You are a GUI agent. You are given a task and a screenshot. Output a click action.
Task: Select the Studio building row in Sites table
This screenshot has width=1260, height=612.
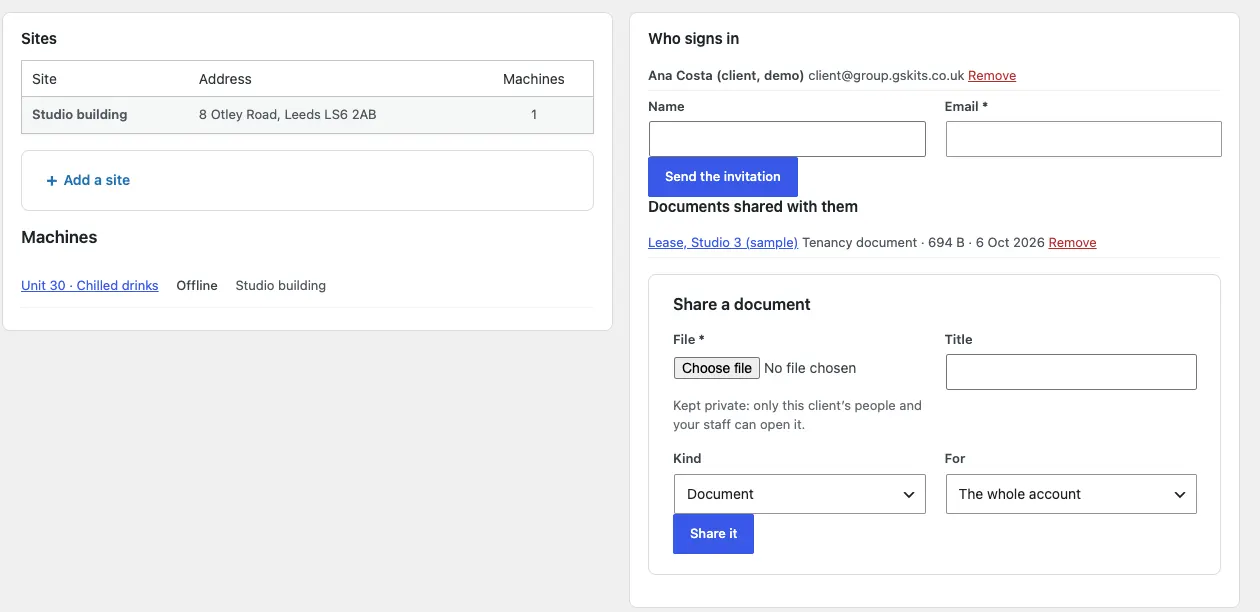[x=307, y=115]
